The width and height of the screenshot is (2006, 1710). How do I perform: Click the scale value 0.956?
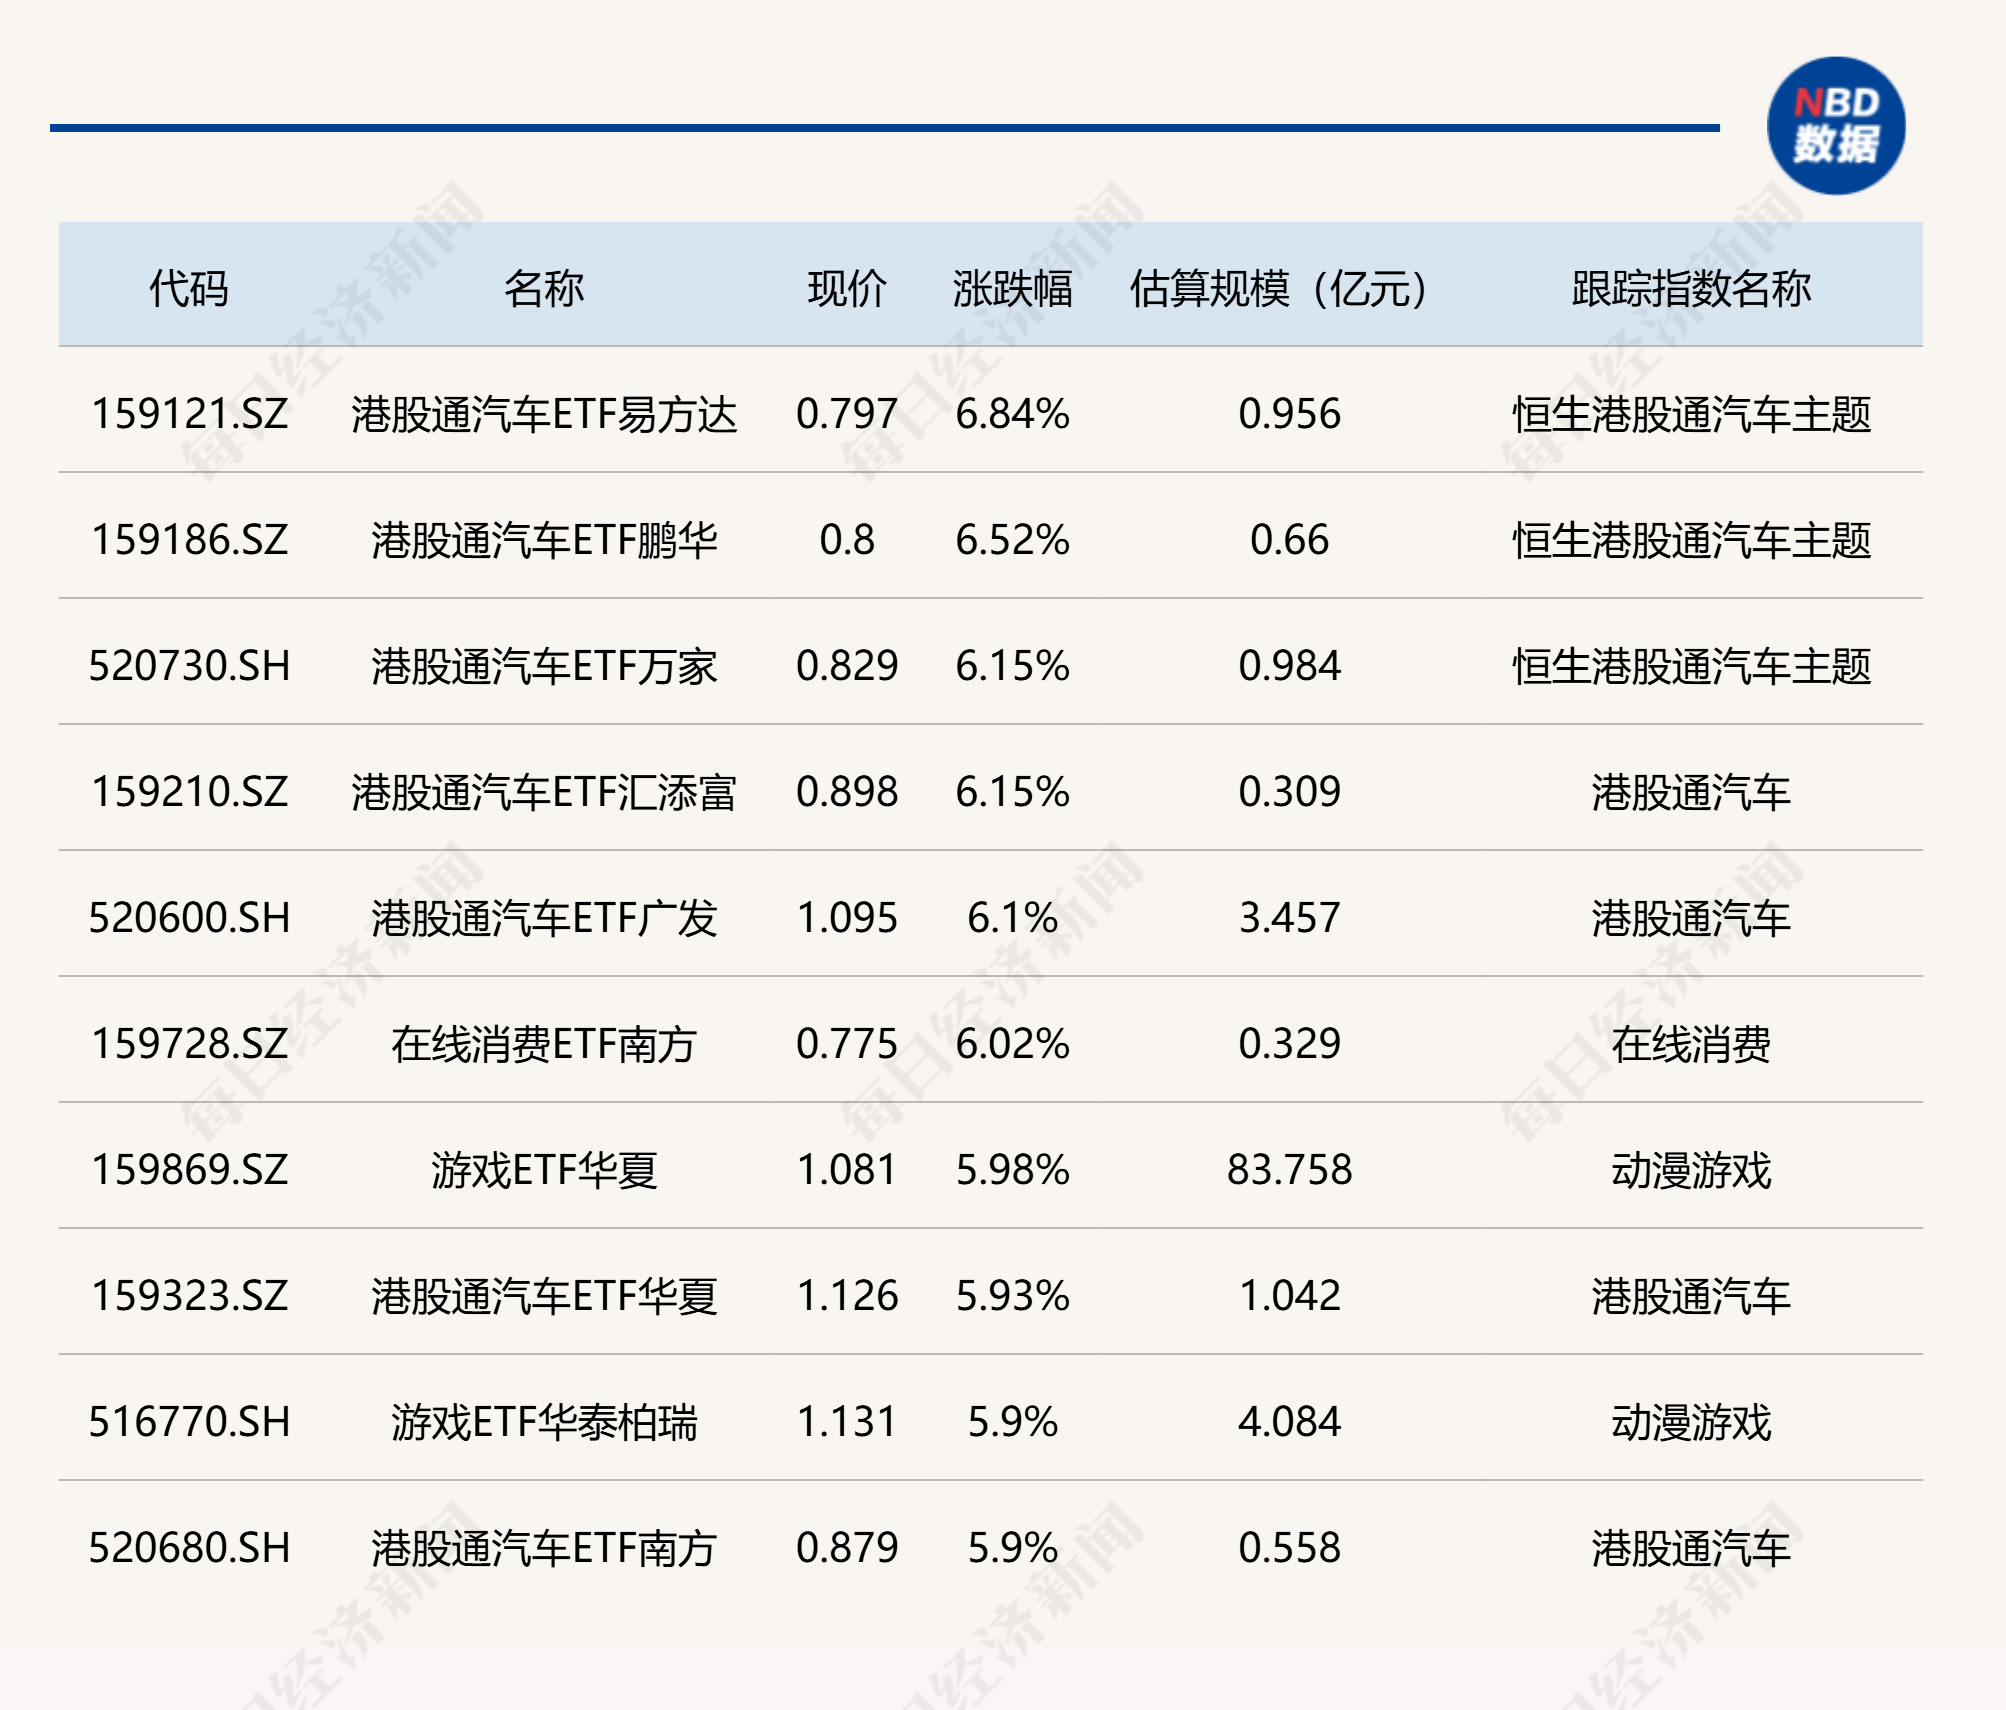pyautogui.click(x=1289, y=414)
